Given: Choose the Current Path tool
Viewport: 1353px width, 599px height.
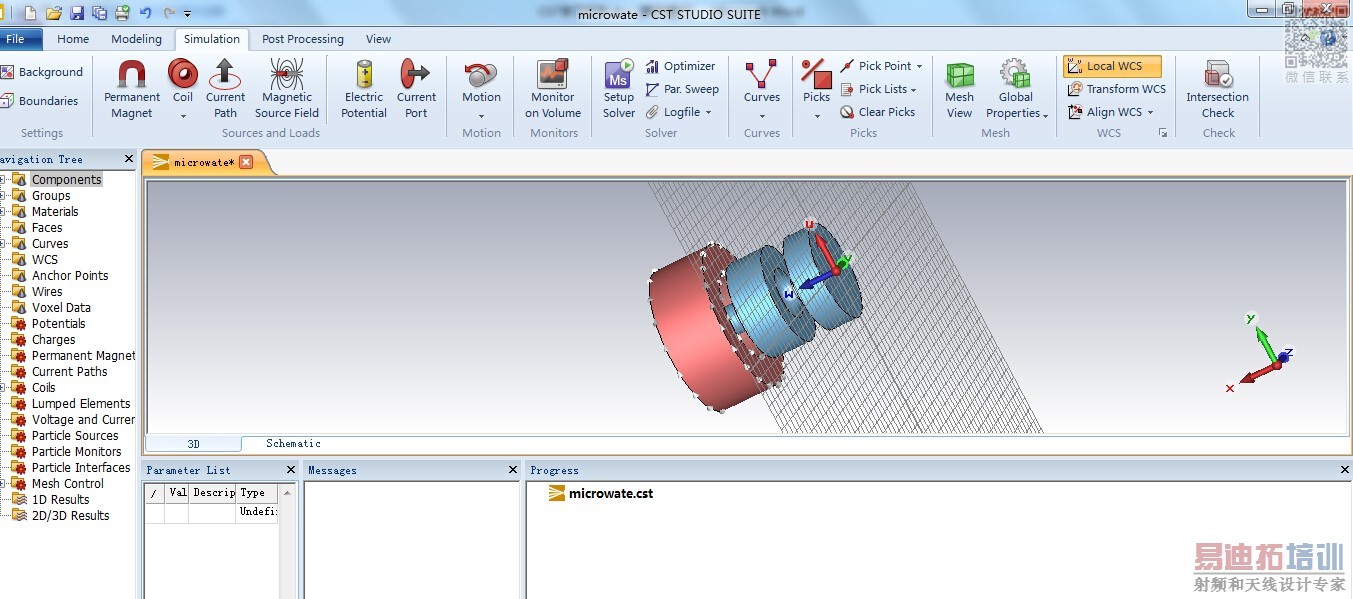Looking at the screenshot, I should pos(225,89).
